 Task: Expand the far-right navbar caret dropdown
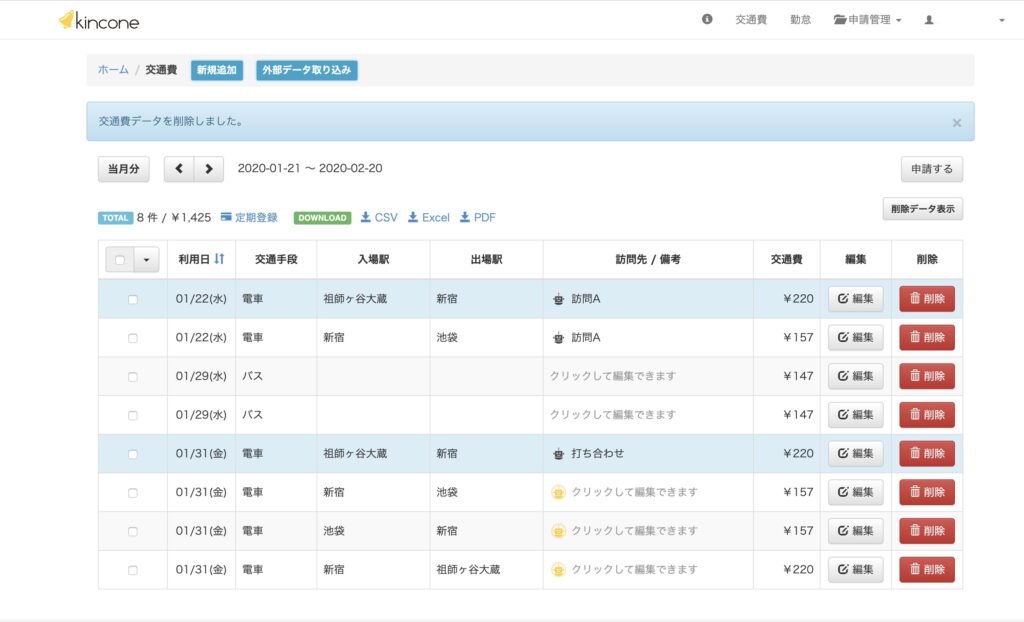point(1001,20)
